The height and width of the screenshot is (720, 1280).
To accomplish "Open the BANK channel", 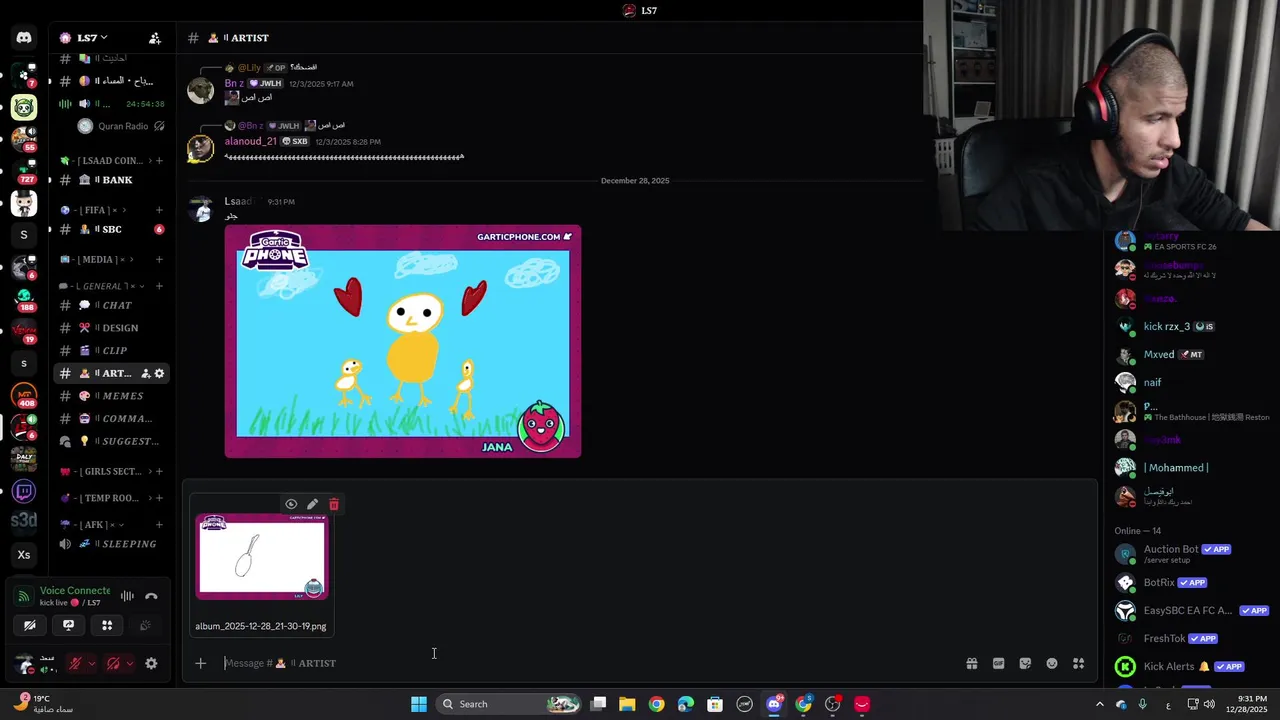I will pos(110,180).
